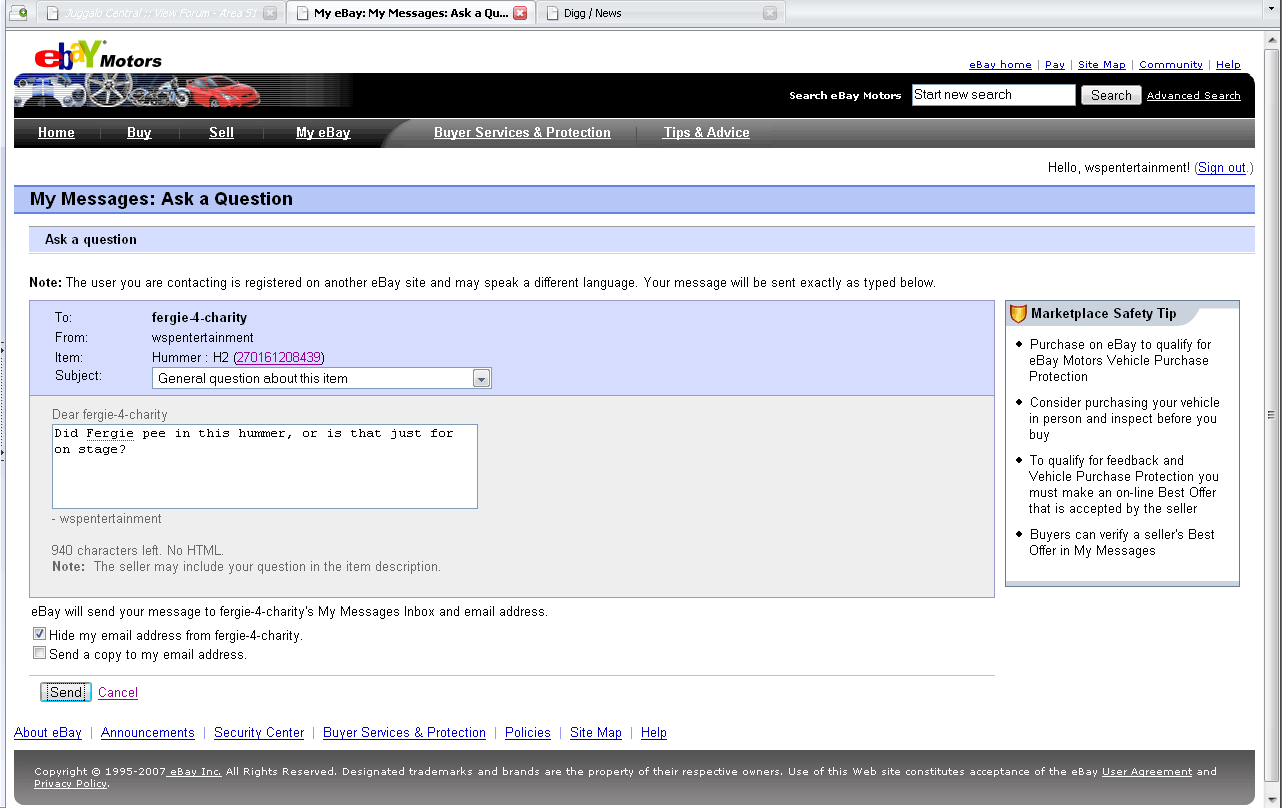
Task: Close the My eBay Messages tab
Action: [x=520, y=13]
